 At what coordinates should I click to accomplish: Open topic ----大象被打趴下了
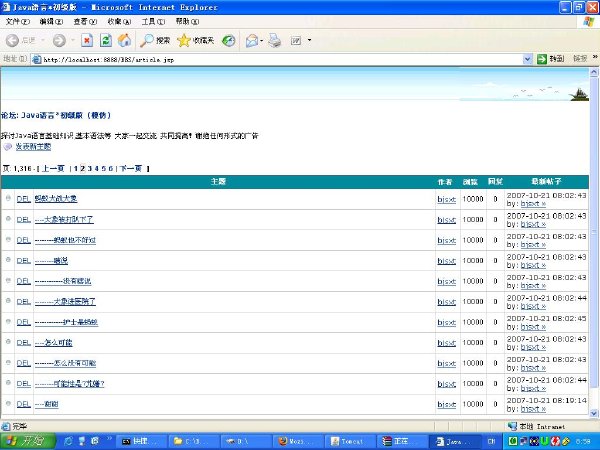pyautogui.click(x=64, y=219)
